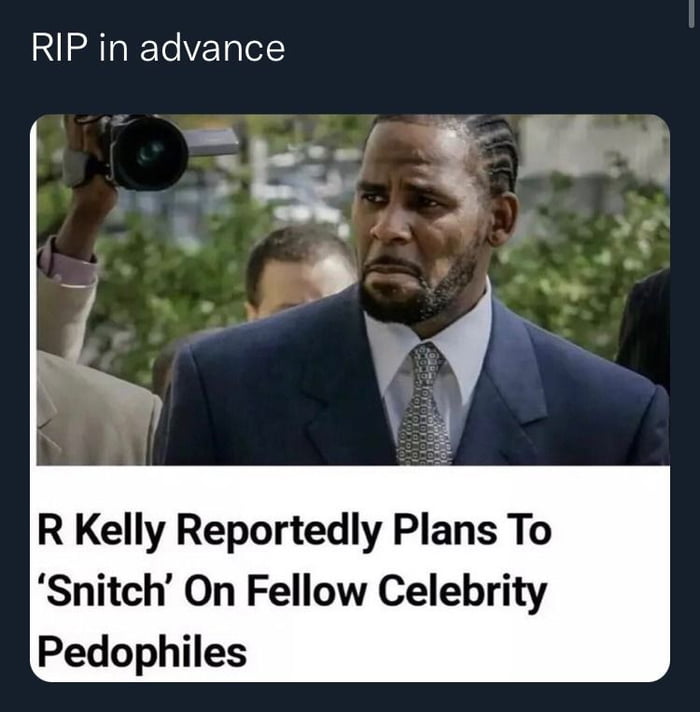Click the background man's face in the photo
This screenshot has width=700, height=712.
(296, 275)
